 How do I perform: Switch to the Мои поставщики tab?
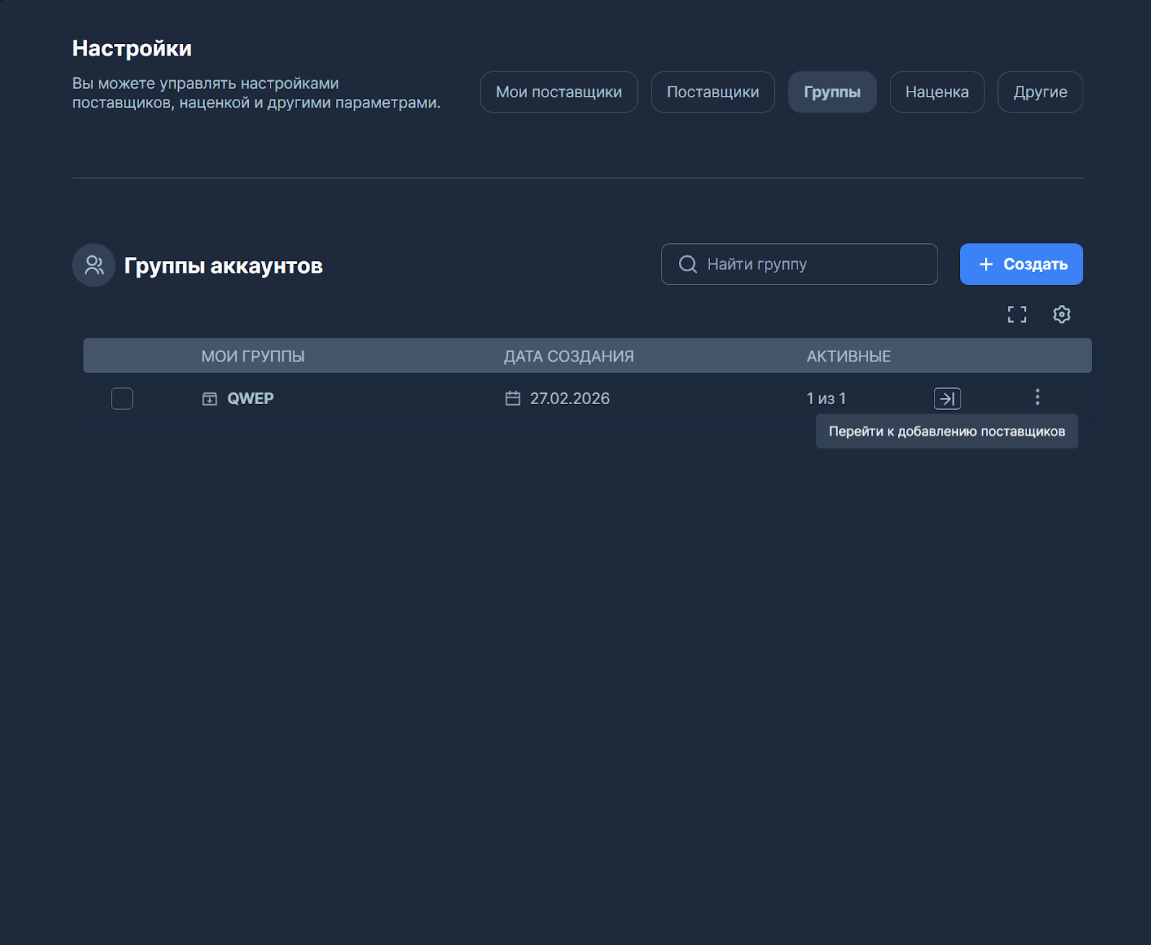tap(558, 91)
